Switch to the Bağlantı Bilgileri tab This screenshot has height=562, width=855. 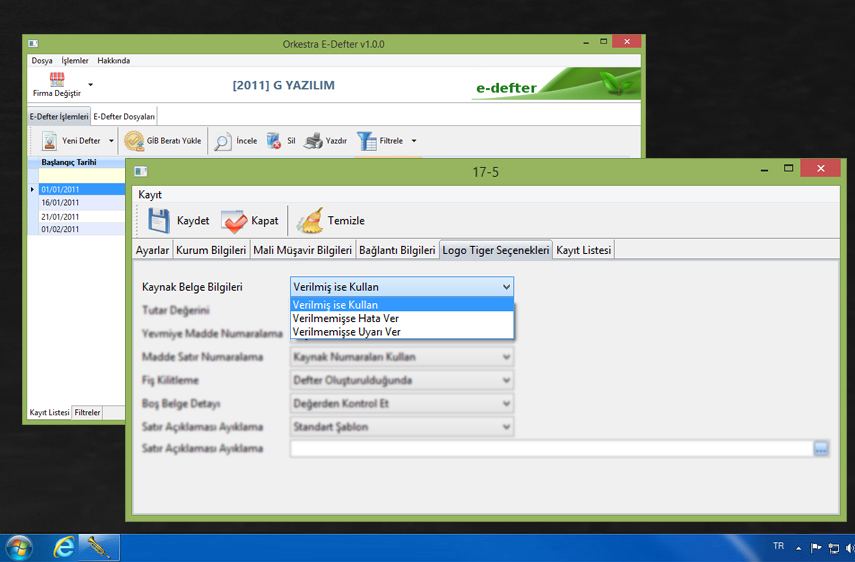[397, 250]
